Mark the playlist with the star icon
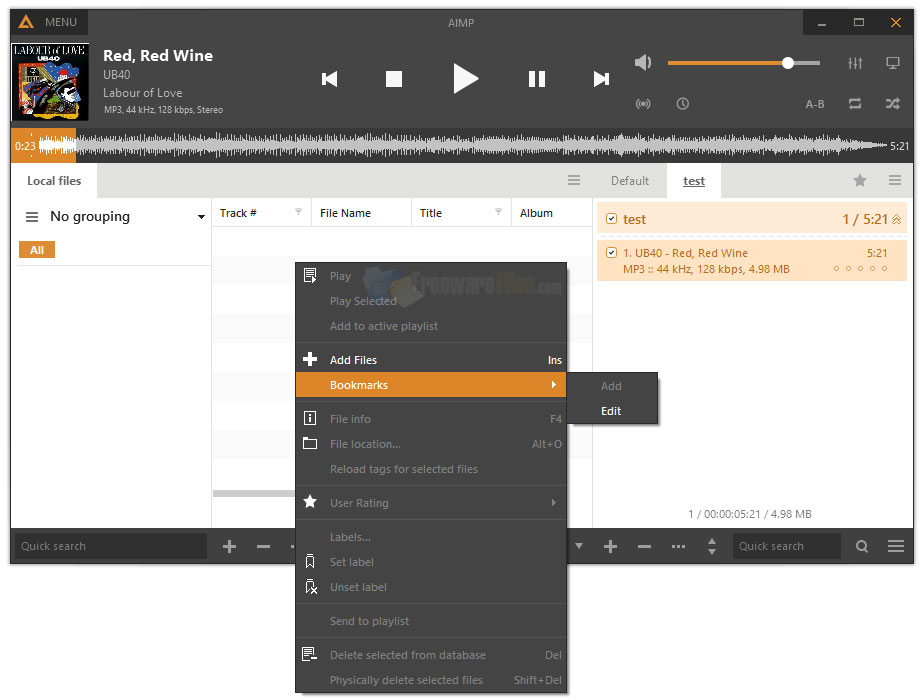919x700 pixels. pyautogui.click(x=859, y=181)
